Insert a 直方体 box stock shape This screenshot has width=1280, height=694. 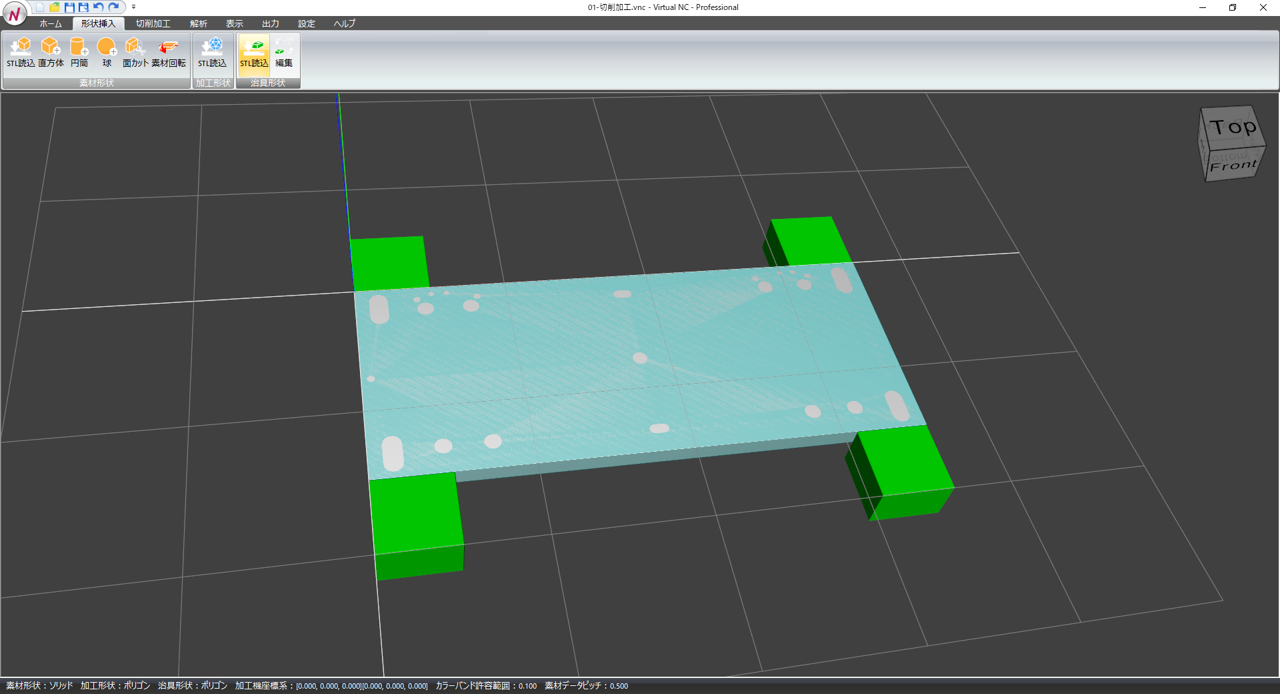(50, 52)
